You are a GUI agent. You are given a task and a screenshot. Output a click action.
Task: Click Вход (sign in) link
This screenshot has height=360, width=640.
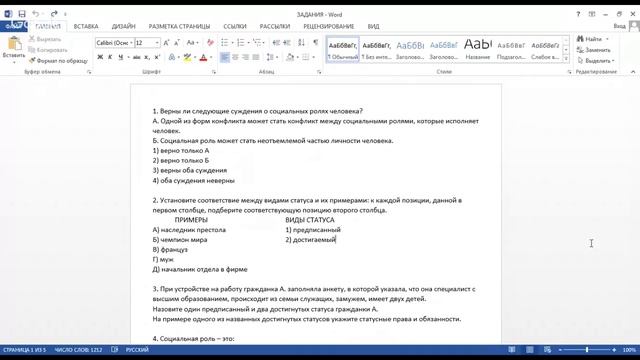pyautogui.click(x=619, y=26)
